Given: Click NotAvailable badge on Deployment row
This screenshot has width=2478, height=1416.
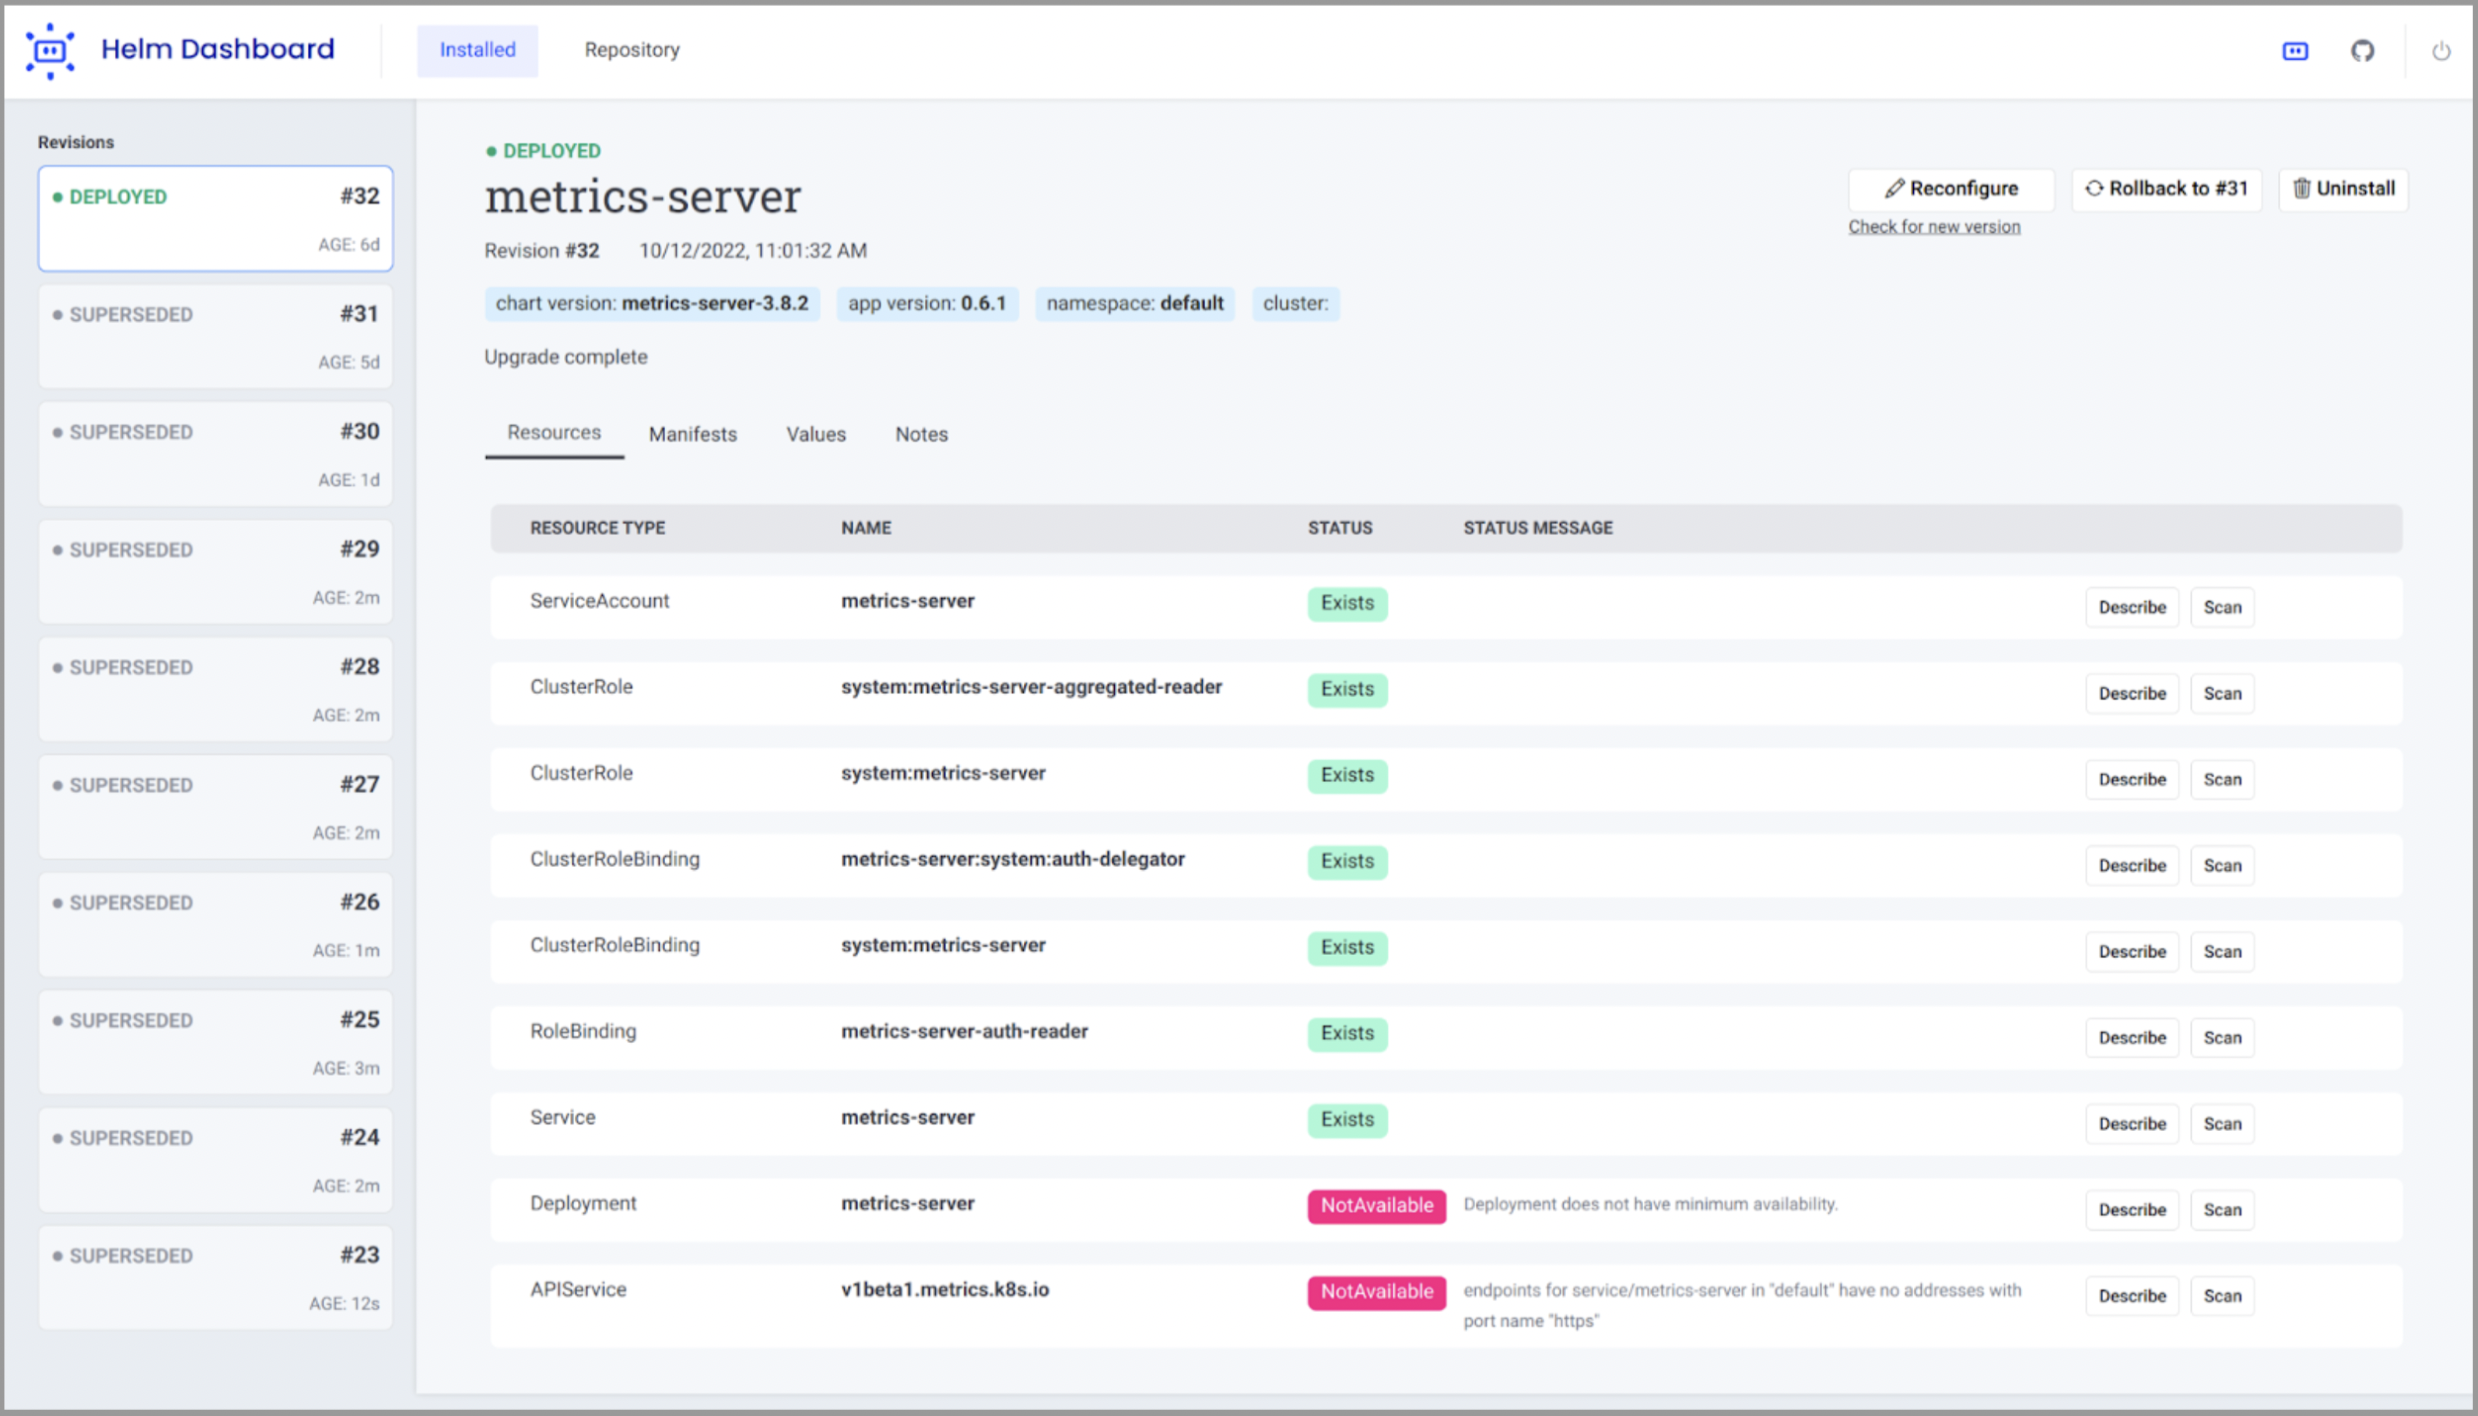Looking at the screenshot, I should click(x=1376, y=1205).
